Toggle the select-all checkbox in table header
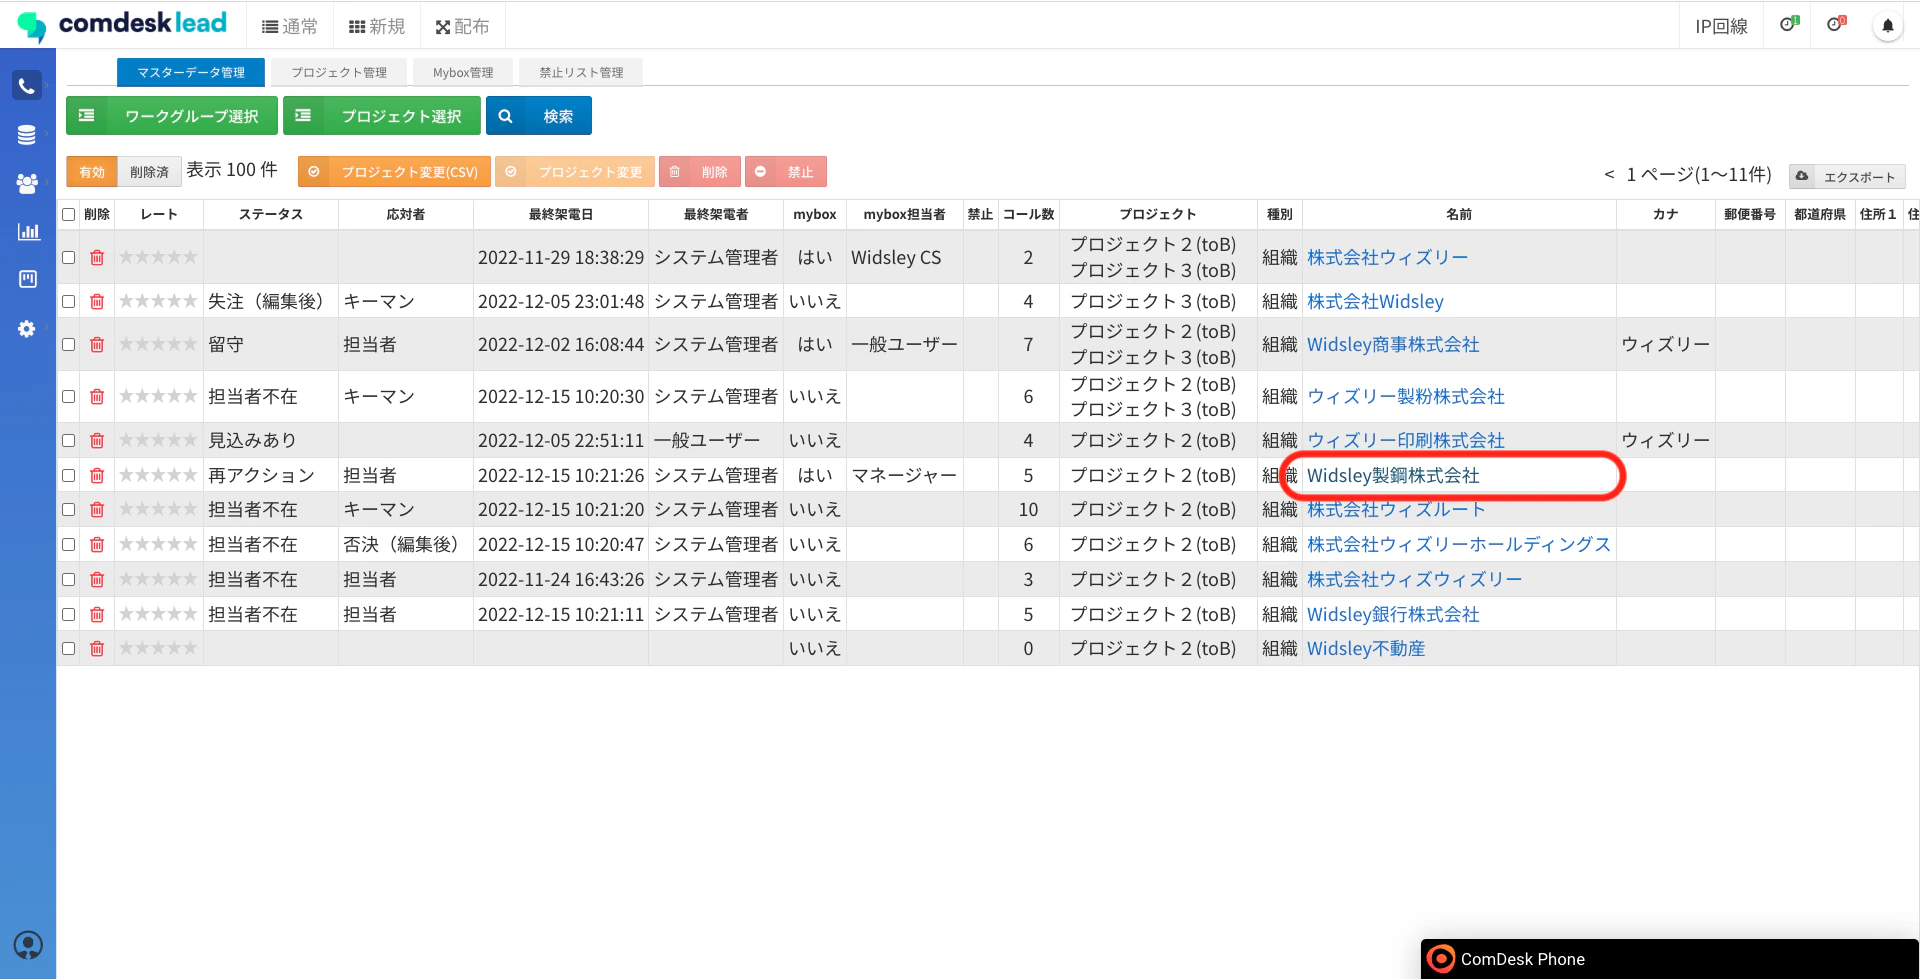1920x979 pixels. (69, 214)
